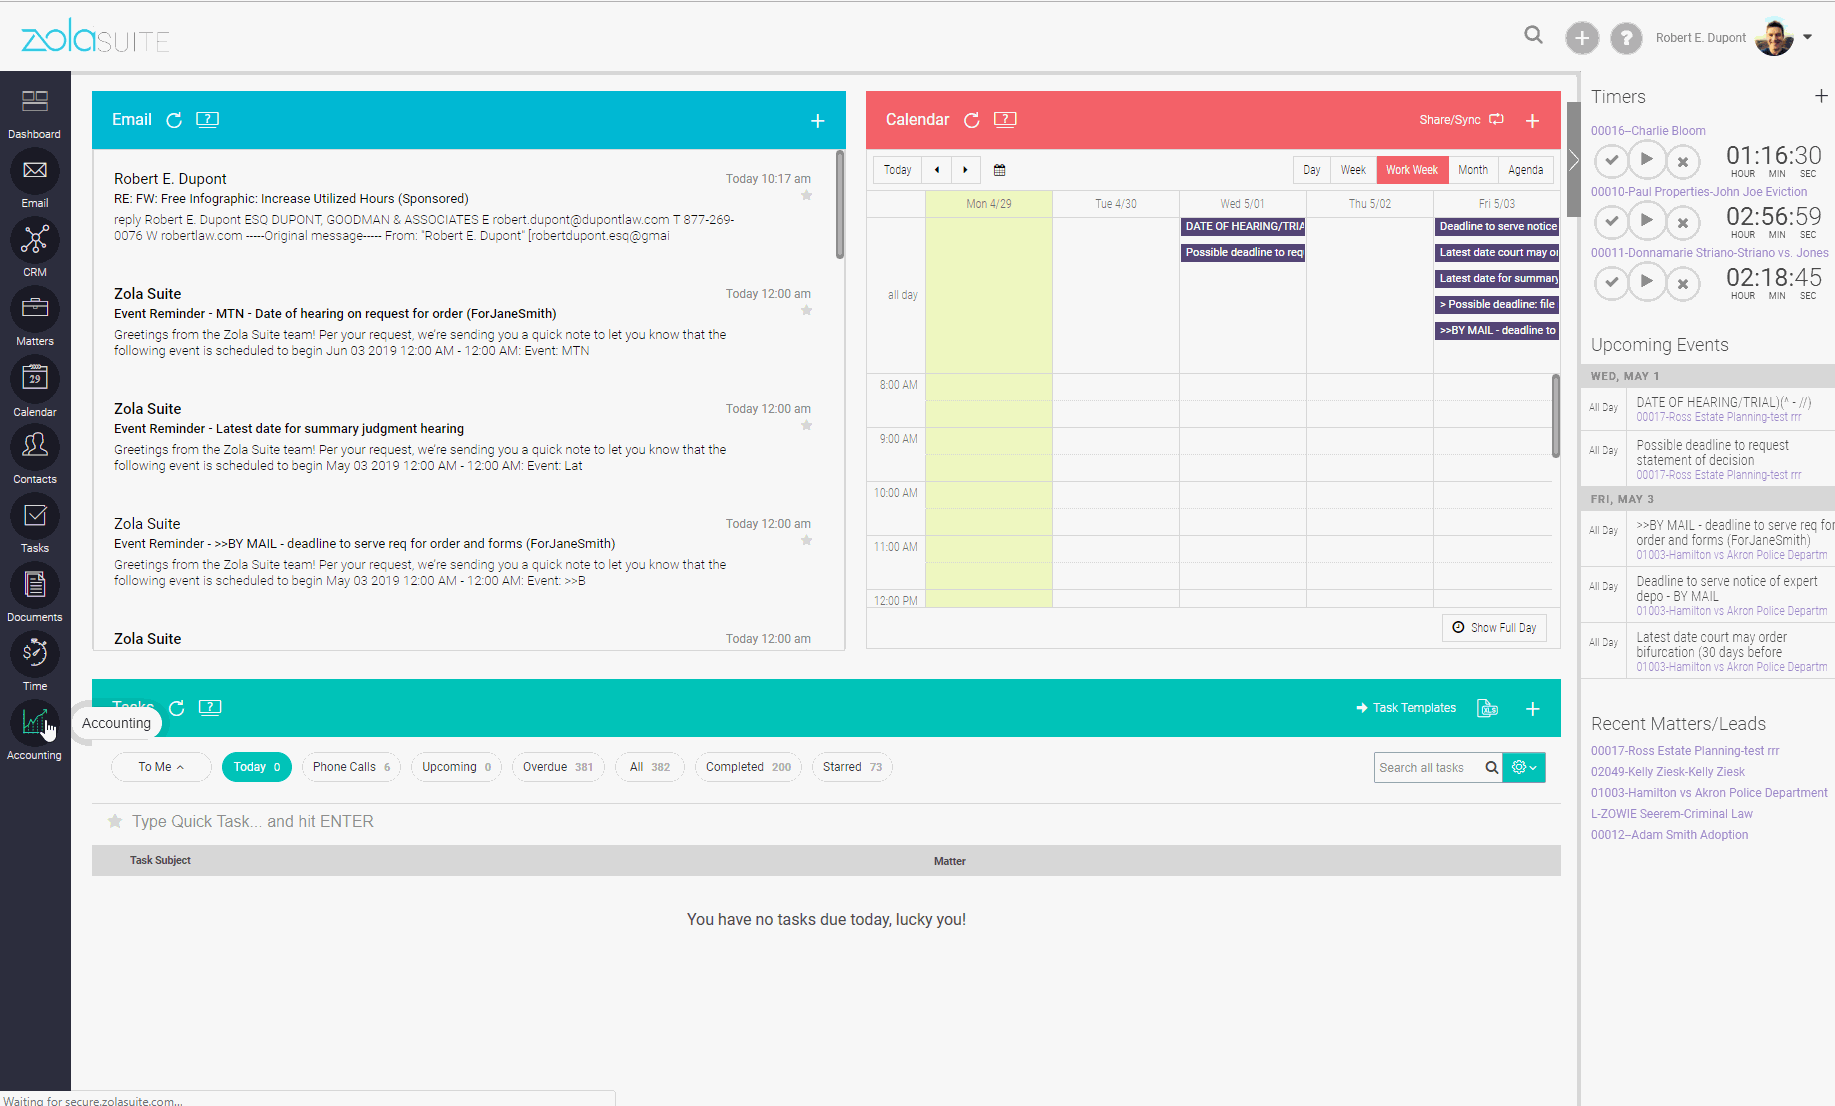Select the Starred tasks filter
Viewport: 1835px width, 1106px height.
tap(852, 767)
